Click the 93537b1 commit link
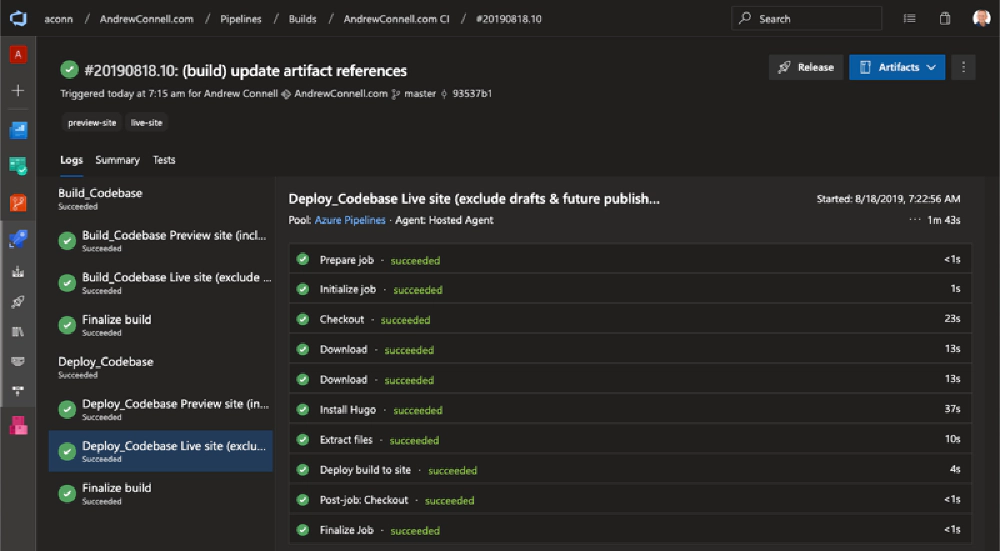 pos(472,94)
